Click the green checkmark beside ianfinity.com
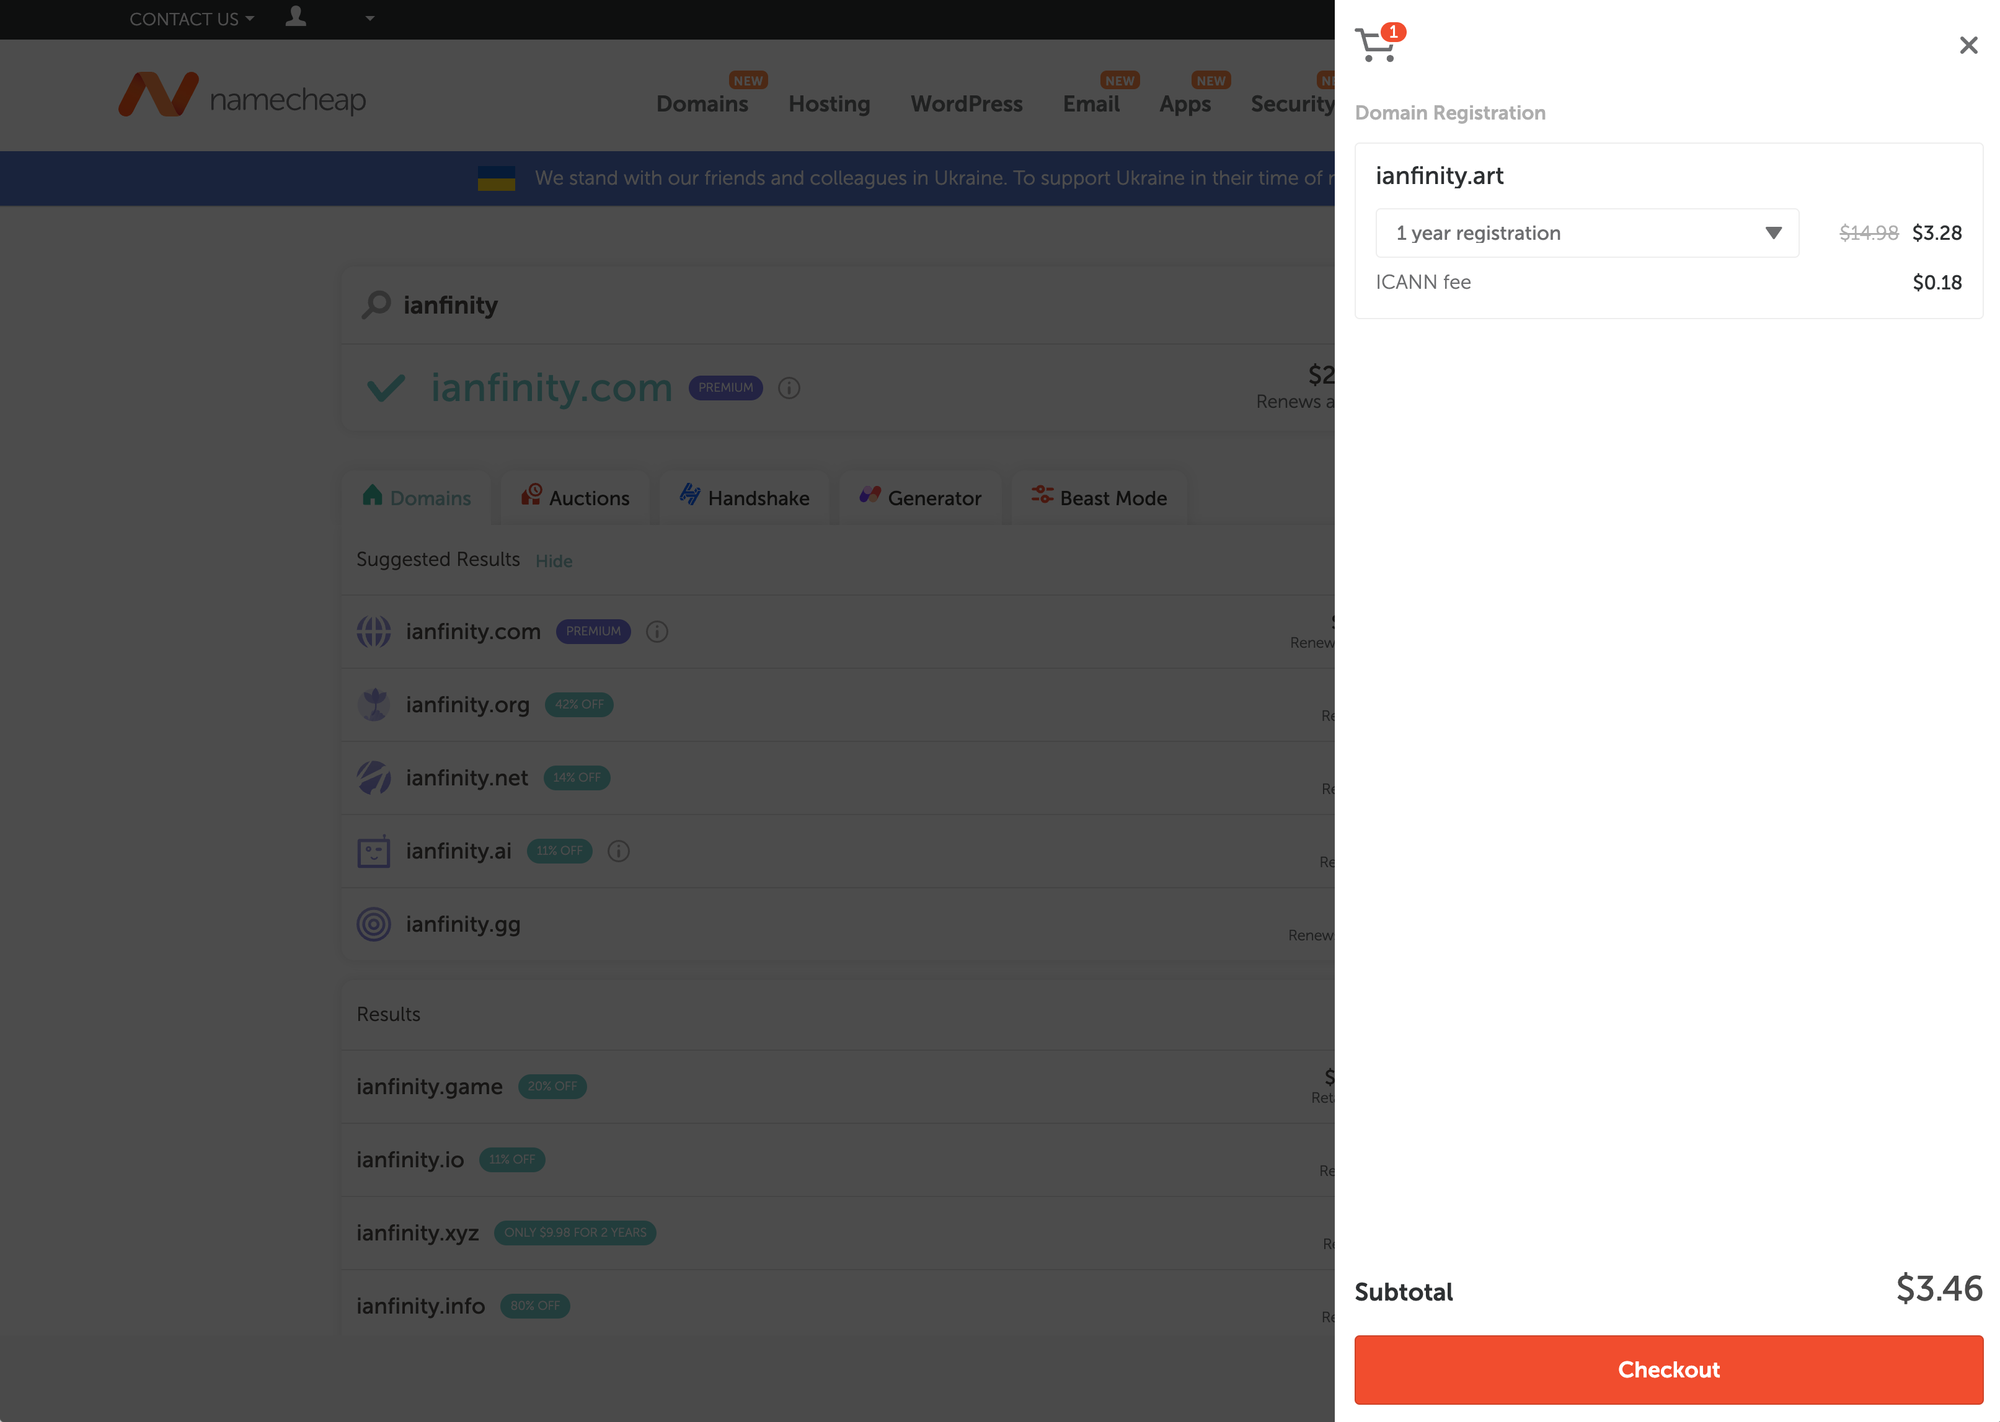Image resolution: width=2000 pixels, height=1422 pixels. pyautogui.click(x=386, y=387)
